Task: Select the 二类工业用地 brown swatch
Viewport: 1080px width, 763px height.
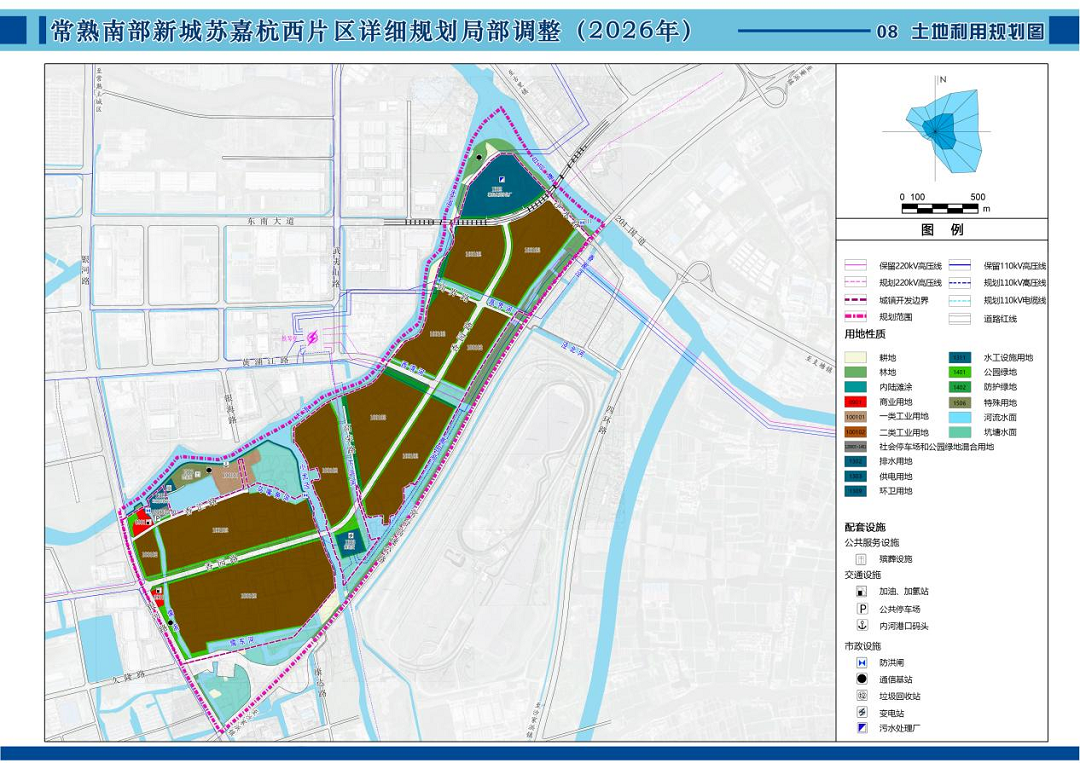Action: [855, 431]
